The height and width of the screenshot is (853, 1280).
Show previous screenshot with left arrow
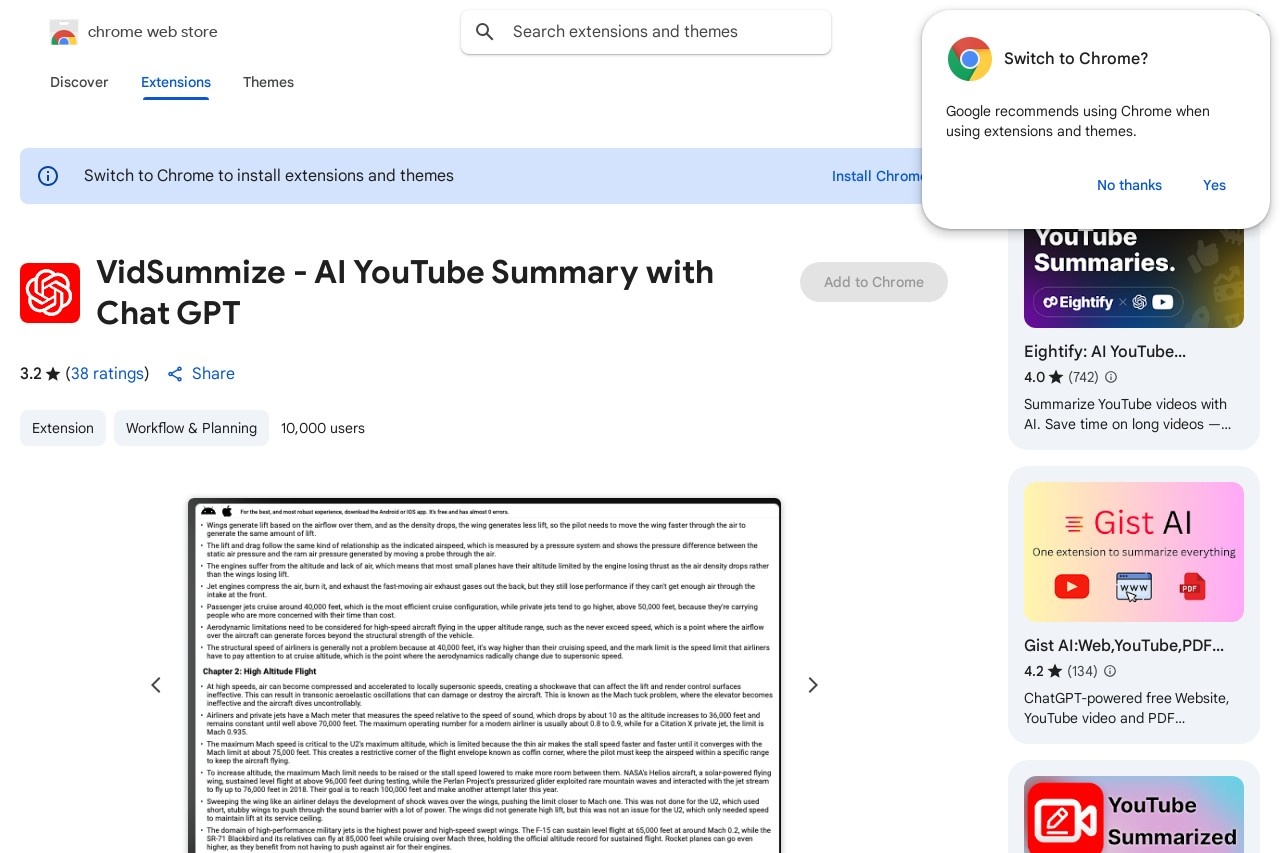[156, 685]
